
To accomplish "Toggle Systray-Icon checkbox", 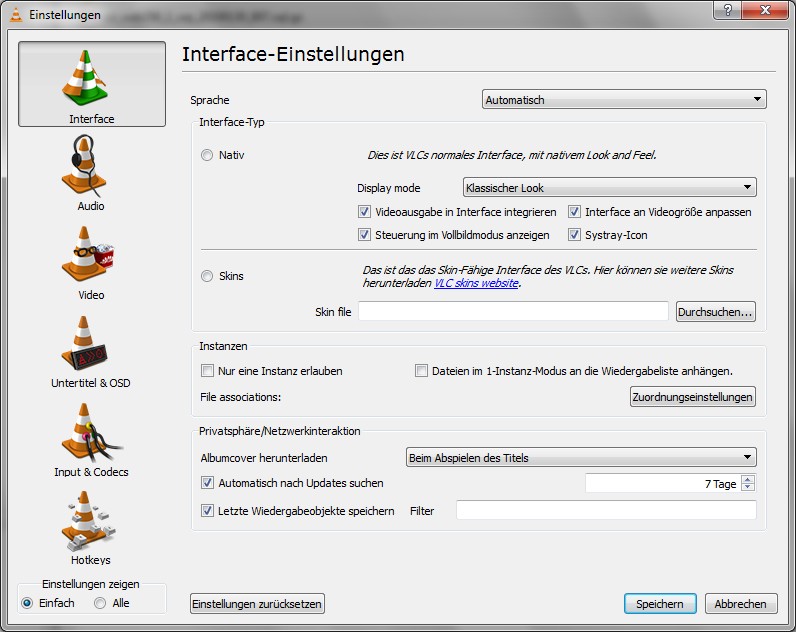I will tap(575, 235).
